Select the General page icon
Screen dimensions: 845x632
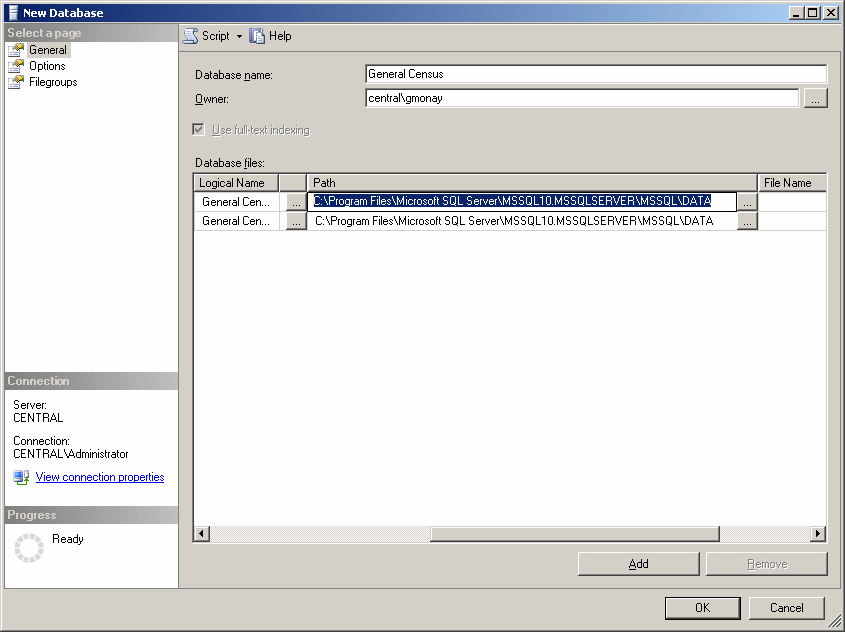tap(16, 50)
